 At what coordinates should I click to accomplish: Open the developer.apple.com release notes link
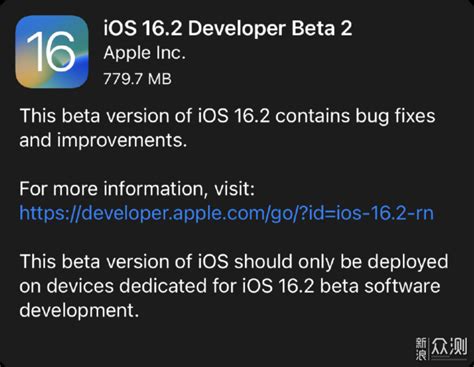(x=227, y=214)
